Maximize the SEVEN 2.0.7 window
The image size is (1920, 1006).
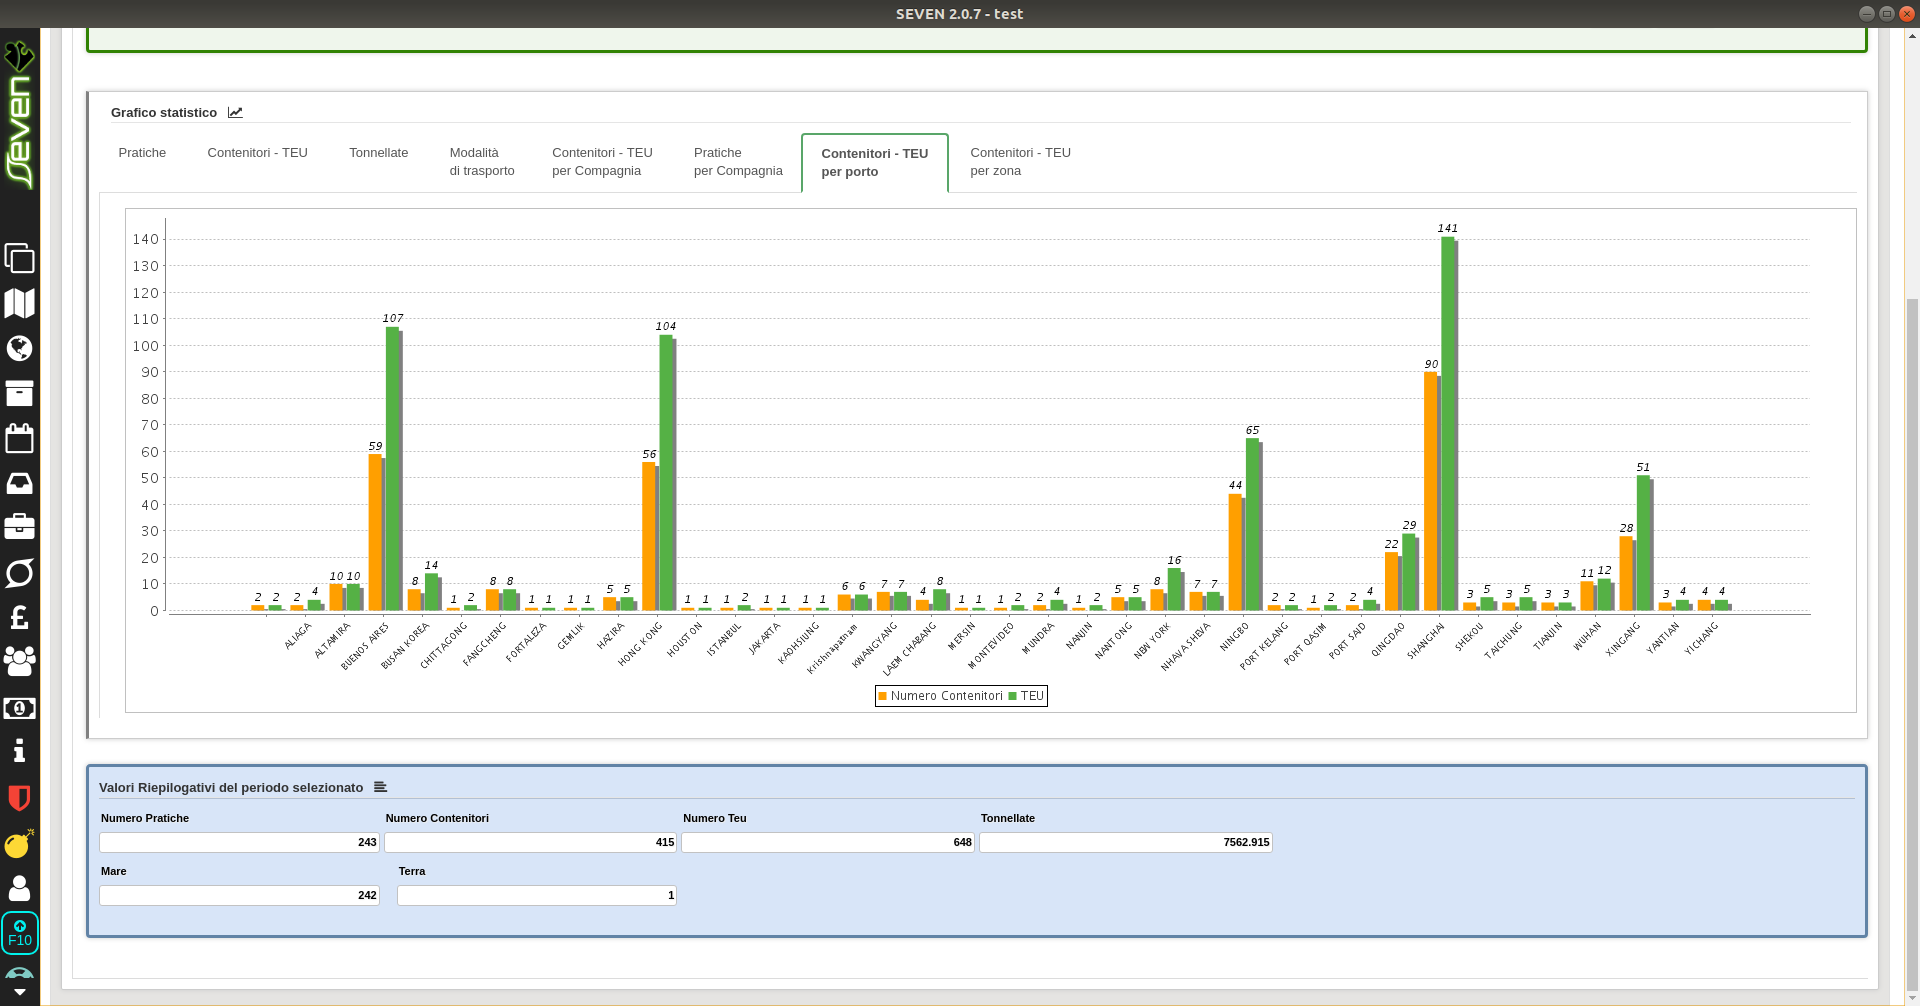tap(1886, 13)
